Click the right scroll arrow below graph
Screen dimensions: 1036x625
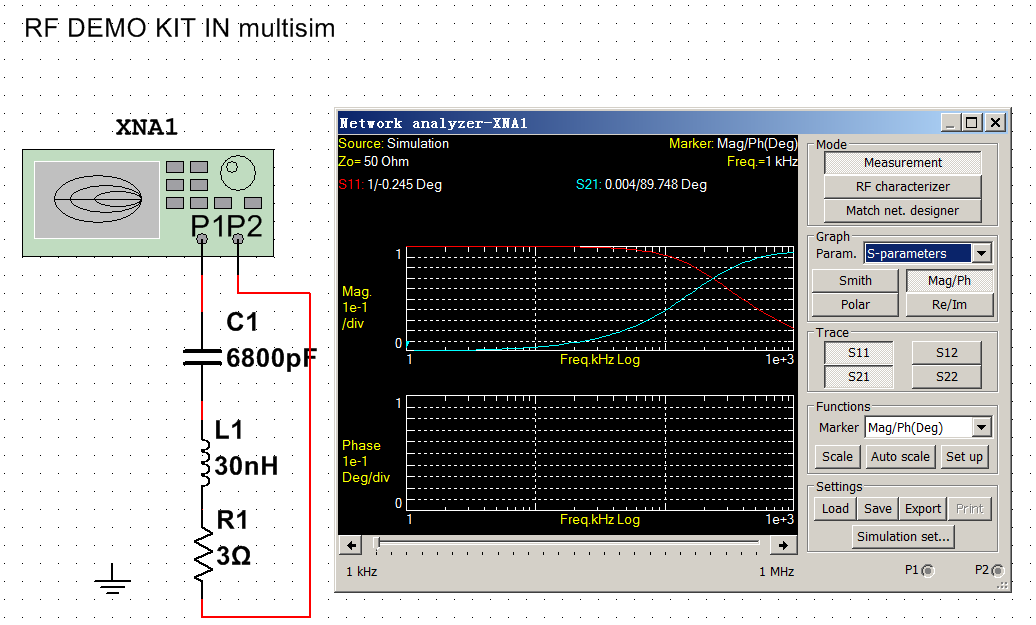click(784, 545)
